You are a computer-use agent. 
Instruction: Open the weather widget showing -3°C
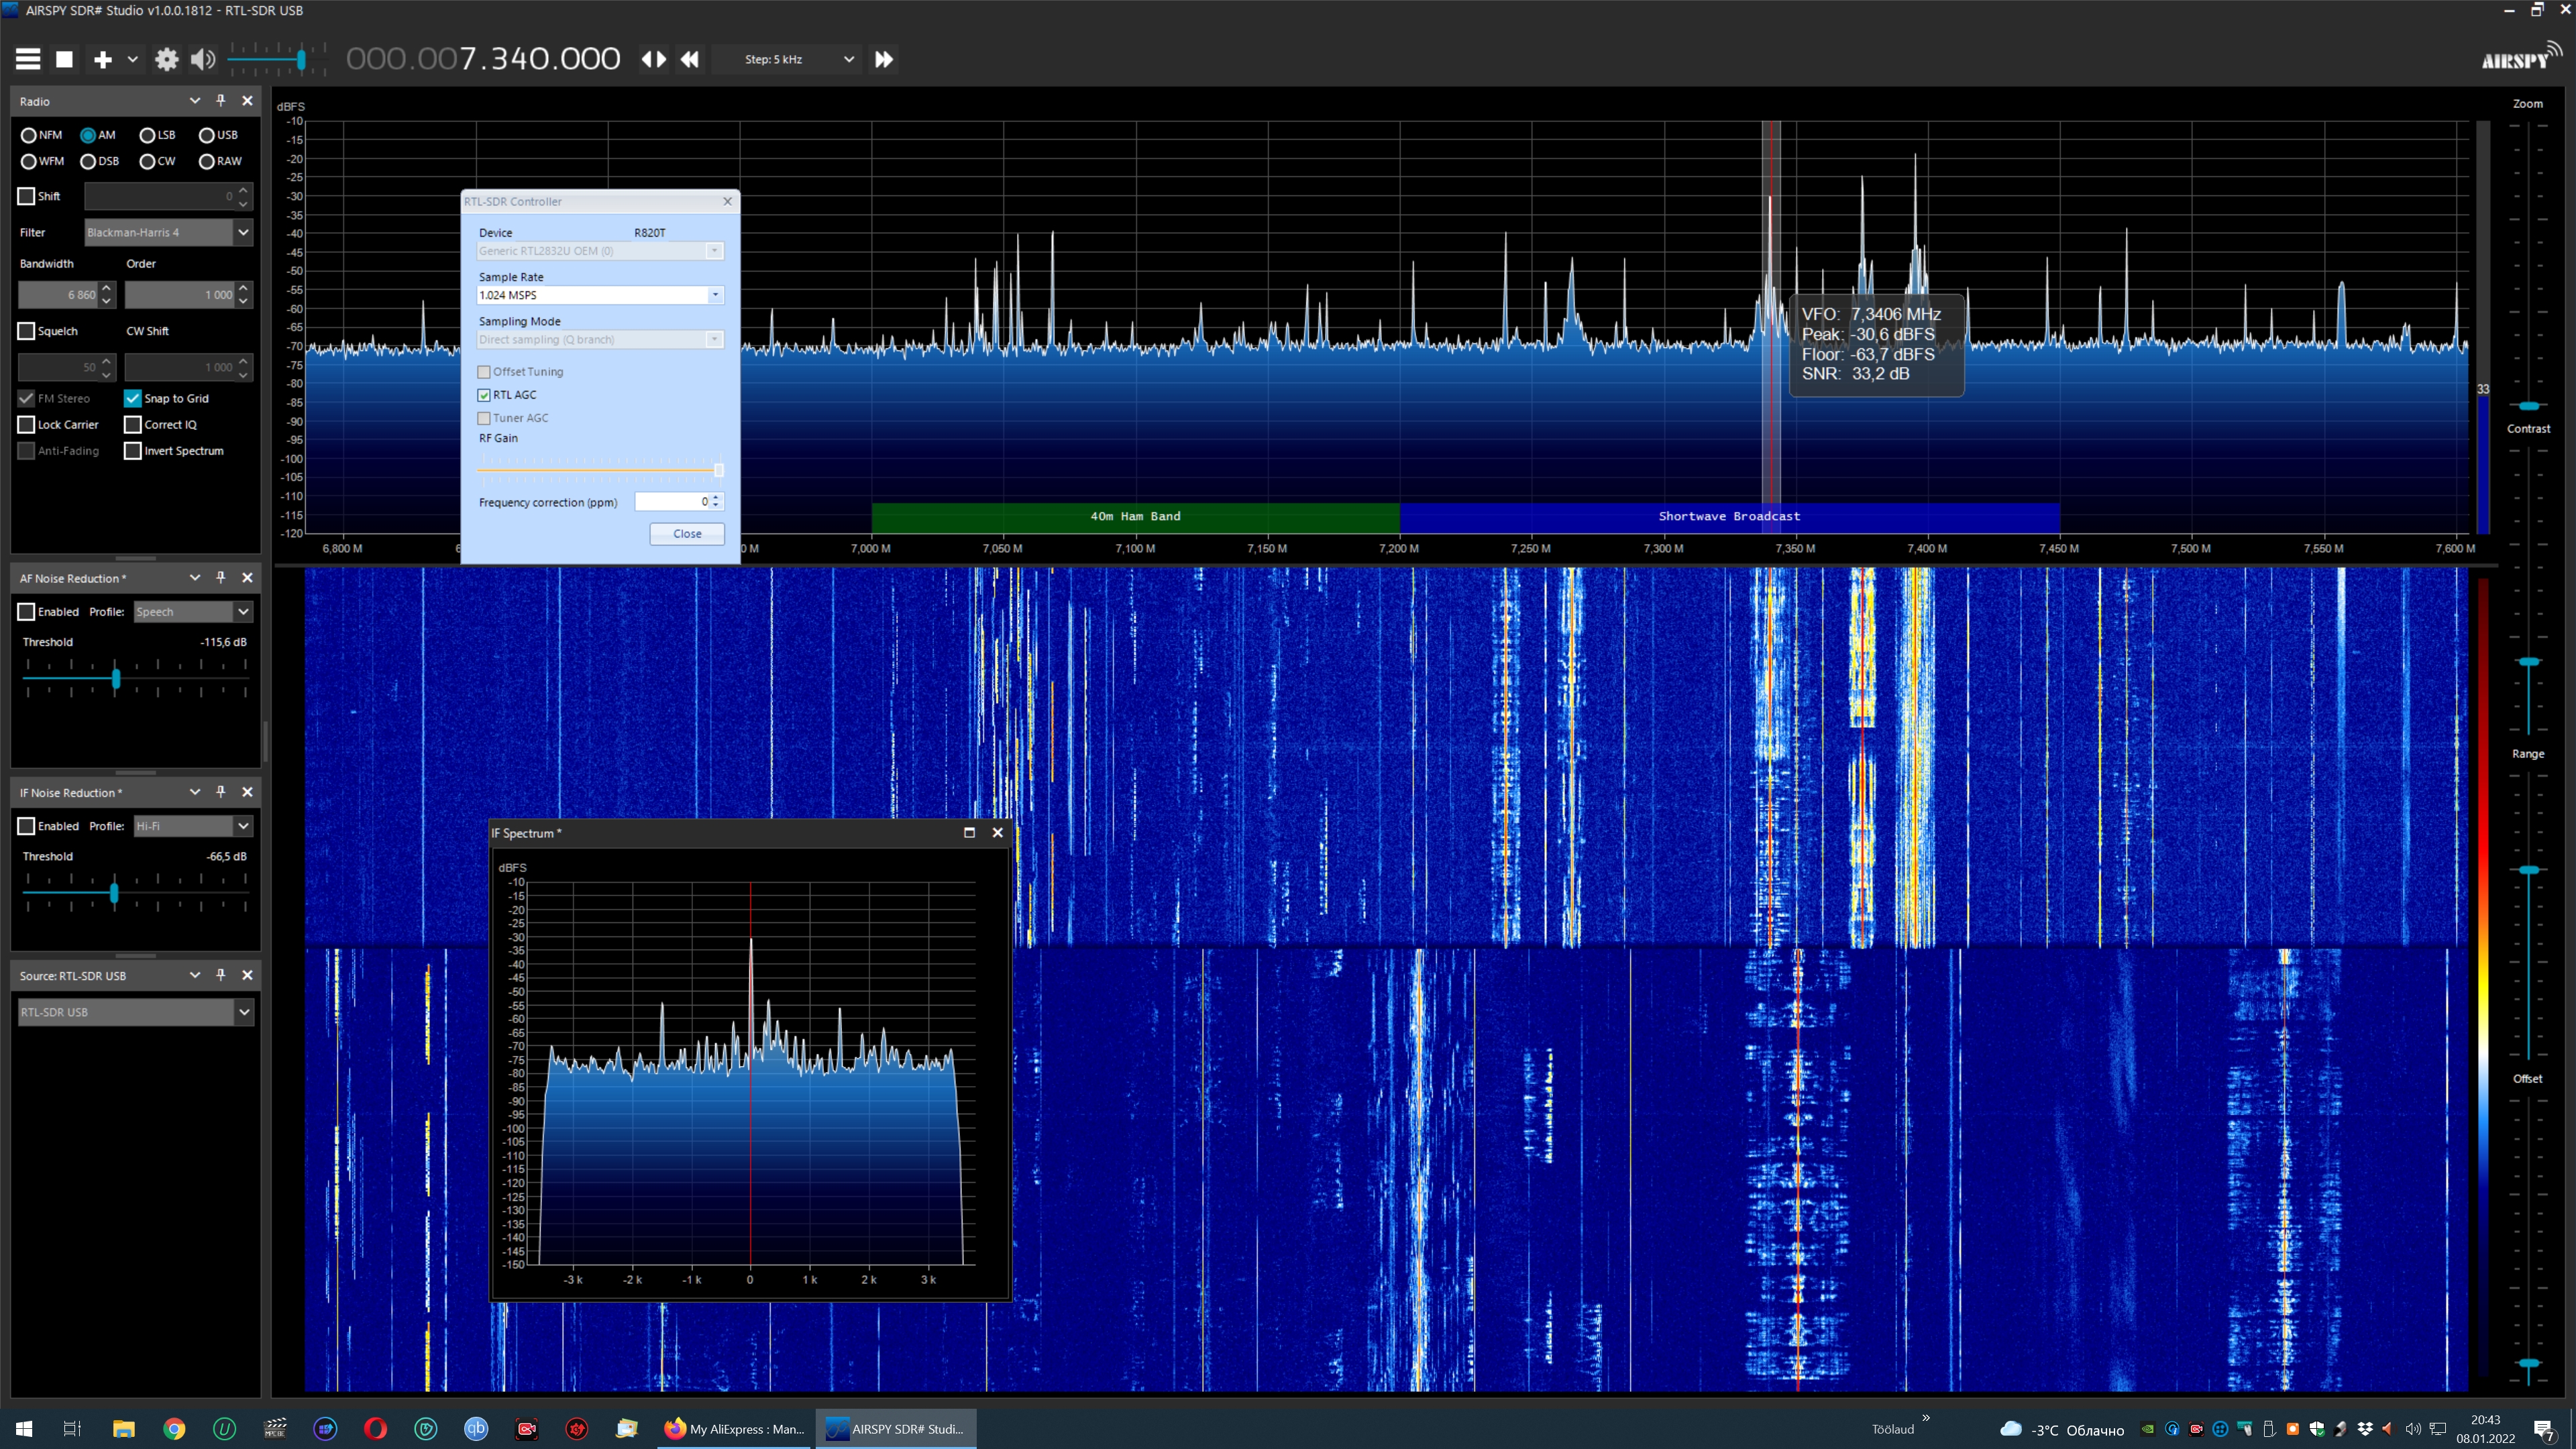pos(2062,1429)
